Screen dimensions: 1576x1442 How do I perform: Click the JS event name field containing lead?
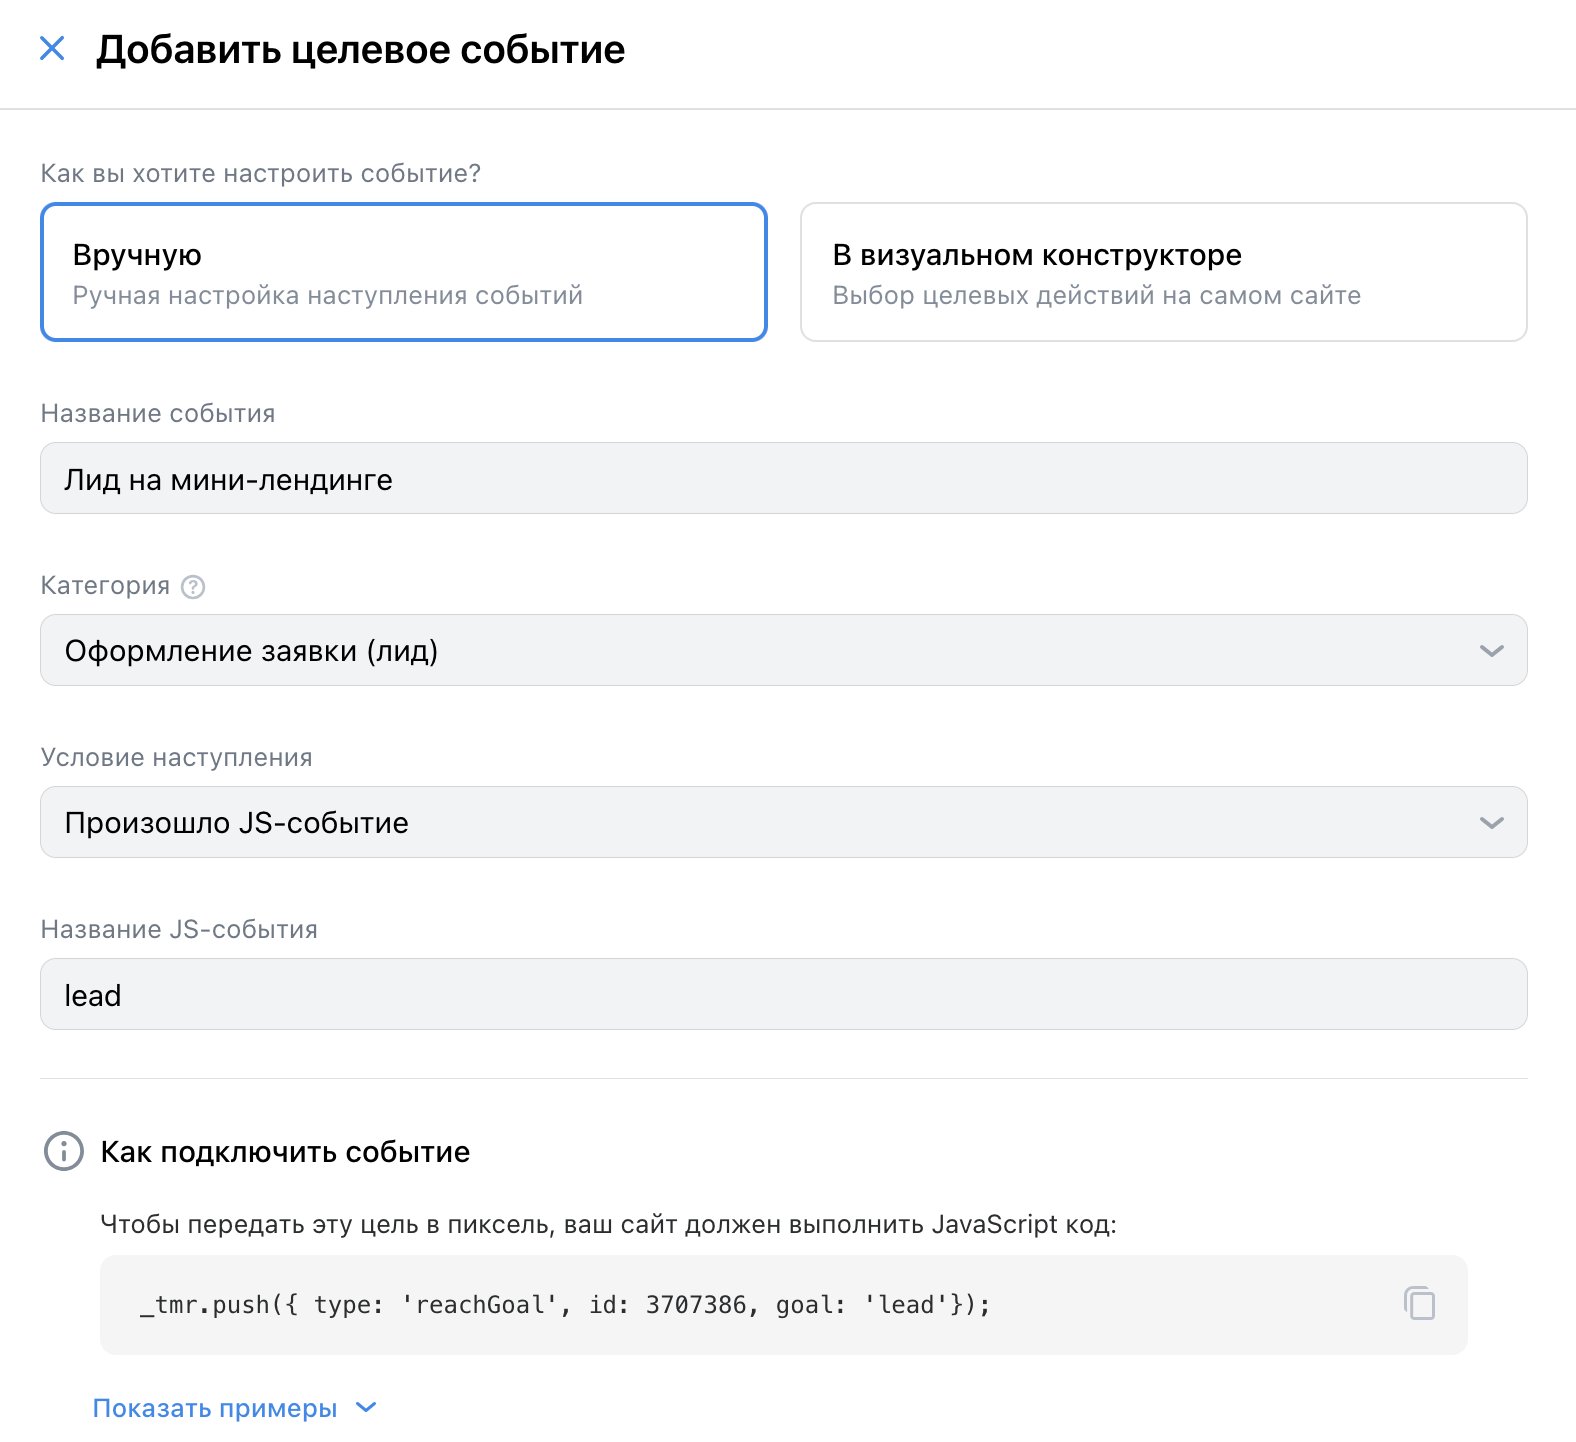click(x=783, y=995)
